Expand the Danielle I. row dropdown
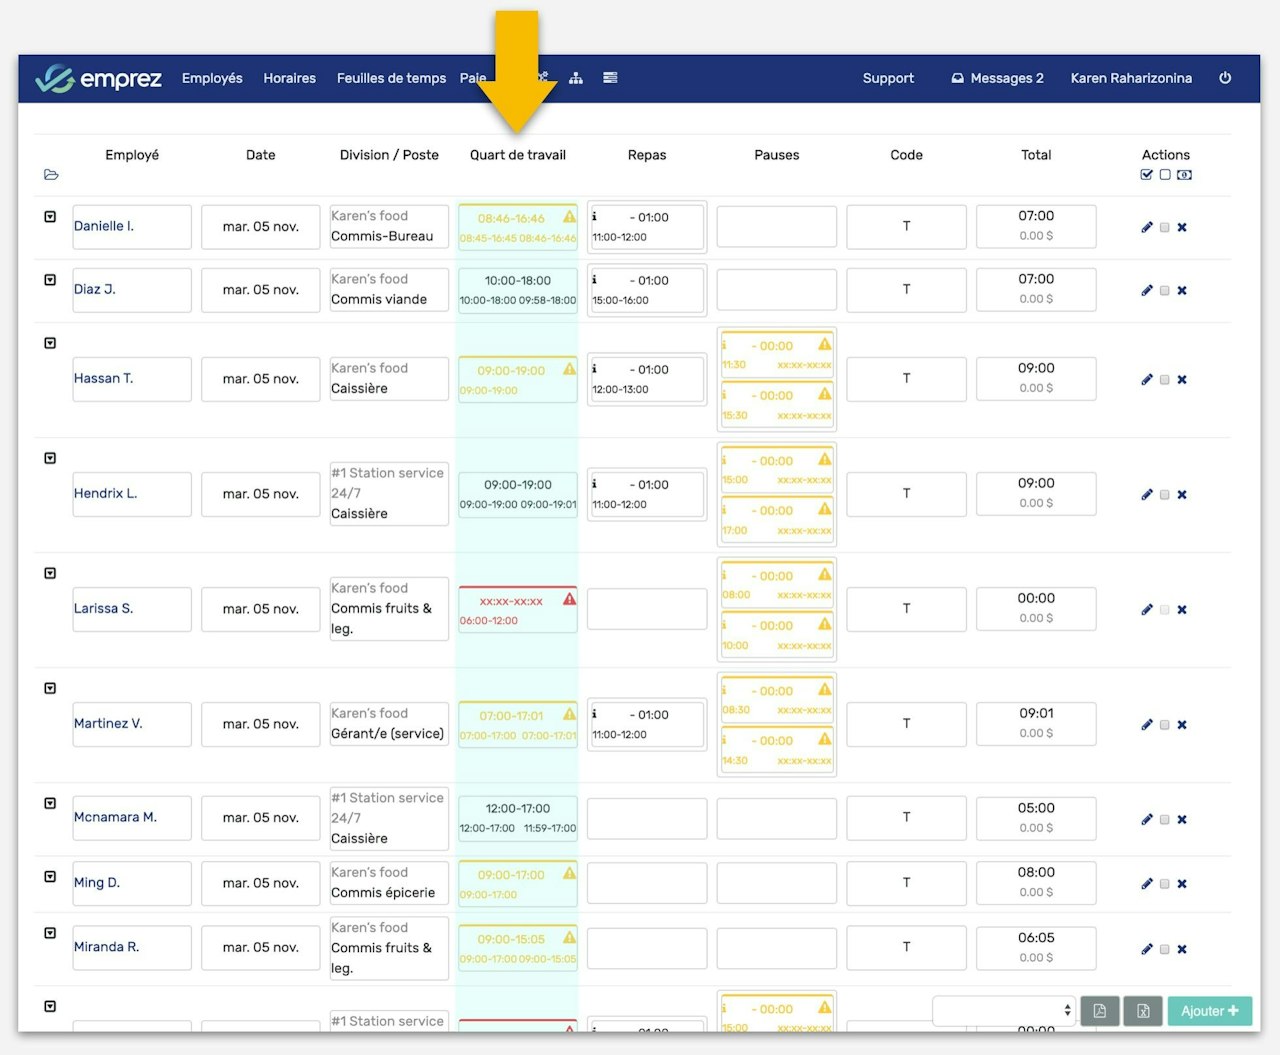 pos(50,217)
